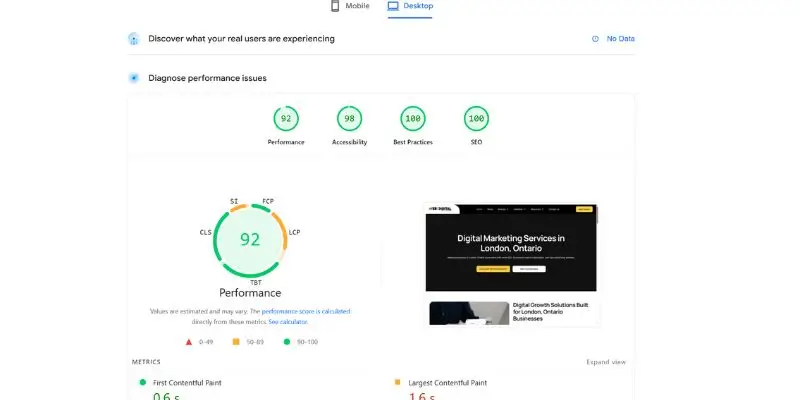Click the green circle 90–100 legend icon
The height and width of the screenshot is (400, 800).
(287, 342)
